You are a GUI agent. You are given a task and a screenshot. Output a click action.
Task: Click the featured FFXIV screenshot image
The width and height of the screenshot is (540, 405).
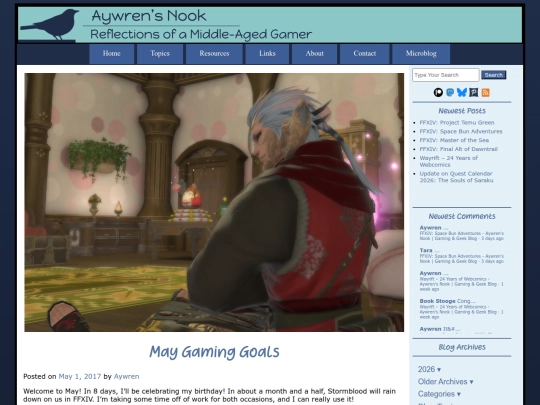coord(214,202)
